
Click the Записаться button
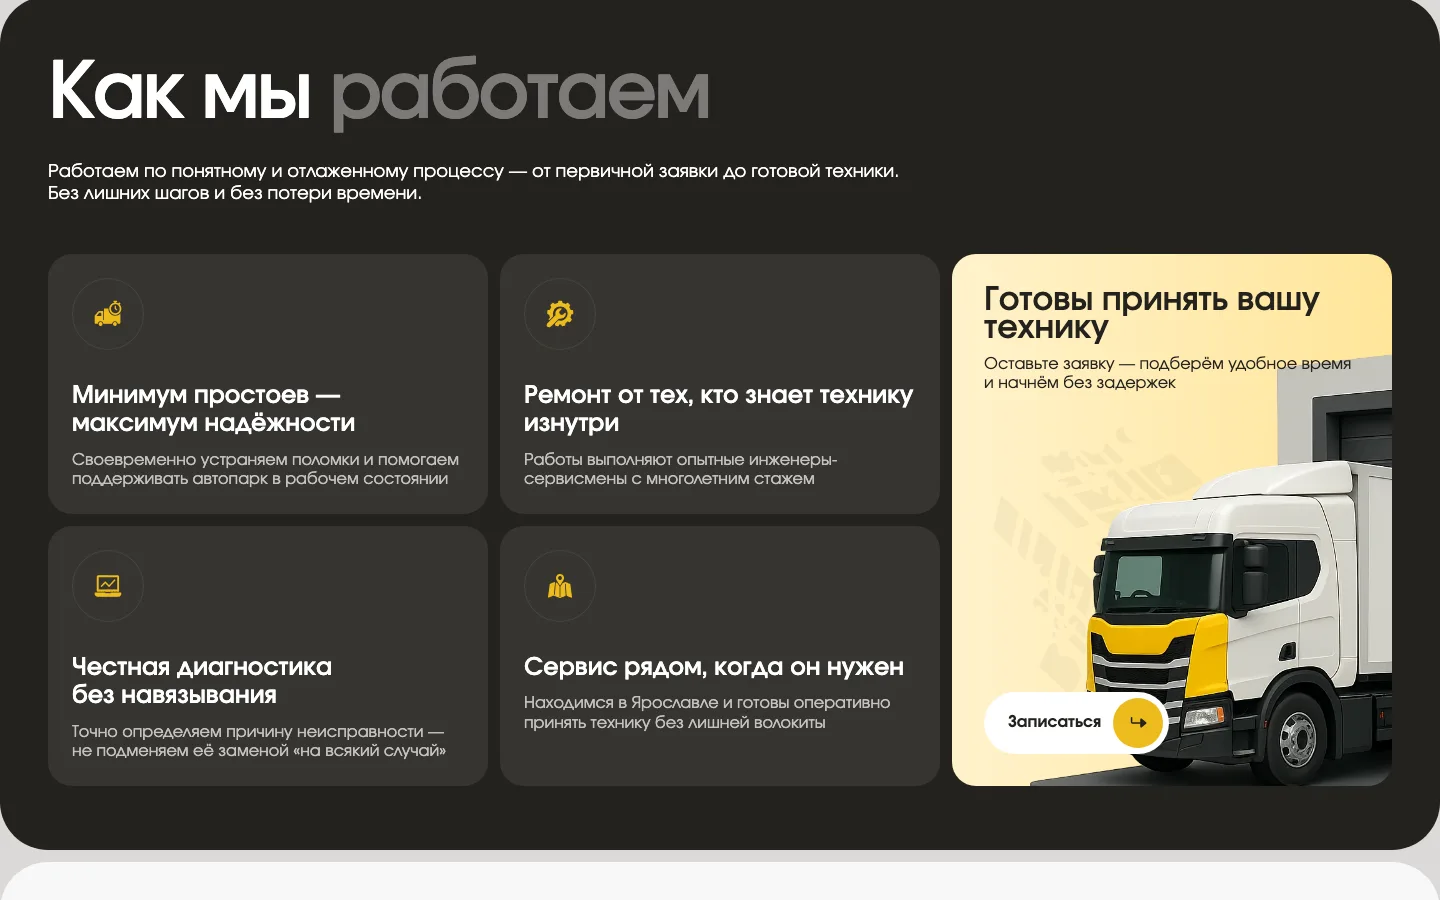click(1076, 722)
